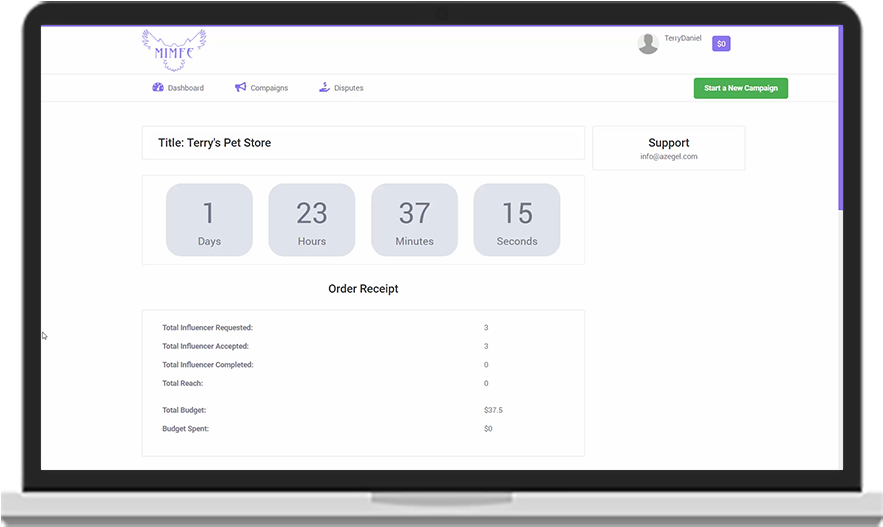Viewport: 883px width, 527px height.
Task: Open the TerryDaniel profile avatar
Action: click(x=648, y=43)
